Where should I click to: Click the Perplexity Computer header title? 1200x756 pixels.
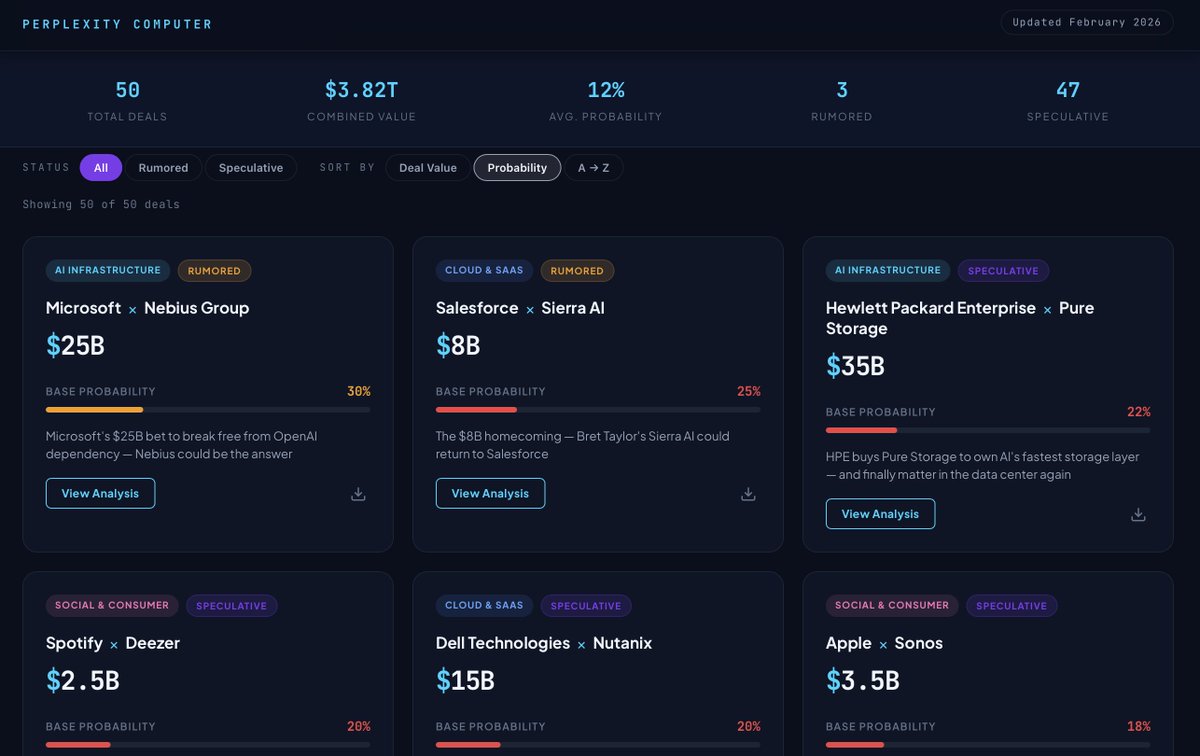[x=117, y=24]
